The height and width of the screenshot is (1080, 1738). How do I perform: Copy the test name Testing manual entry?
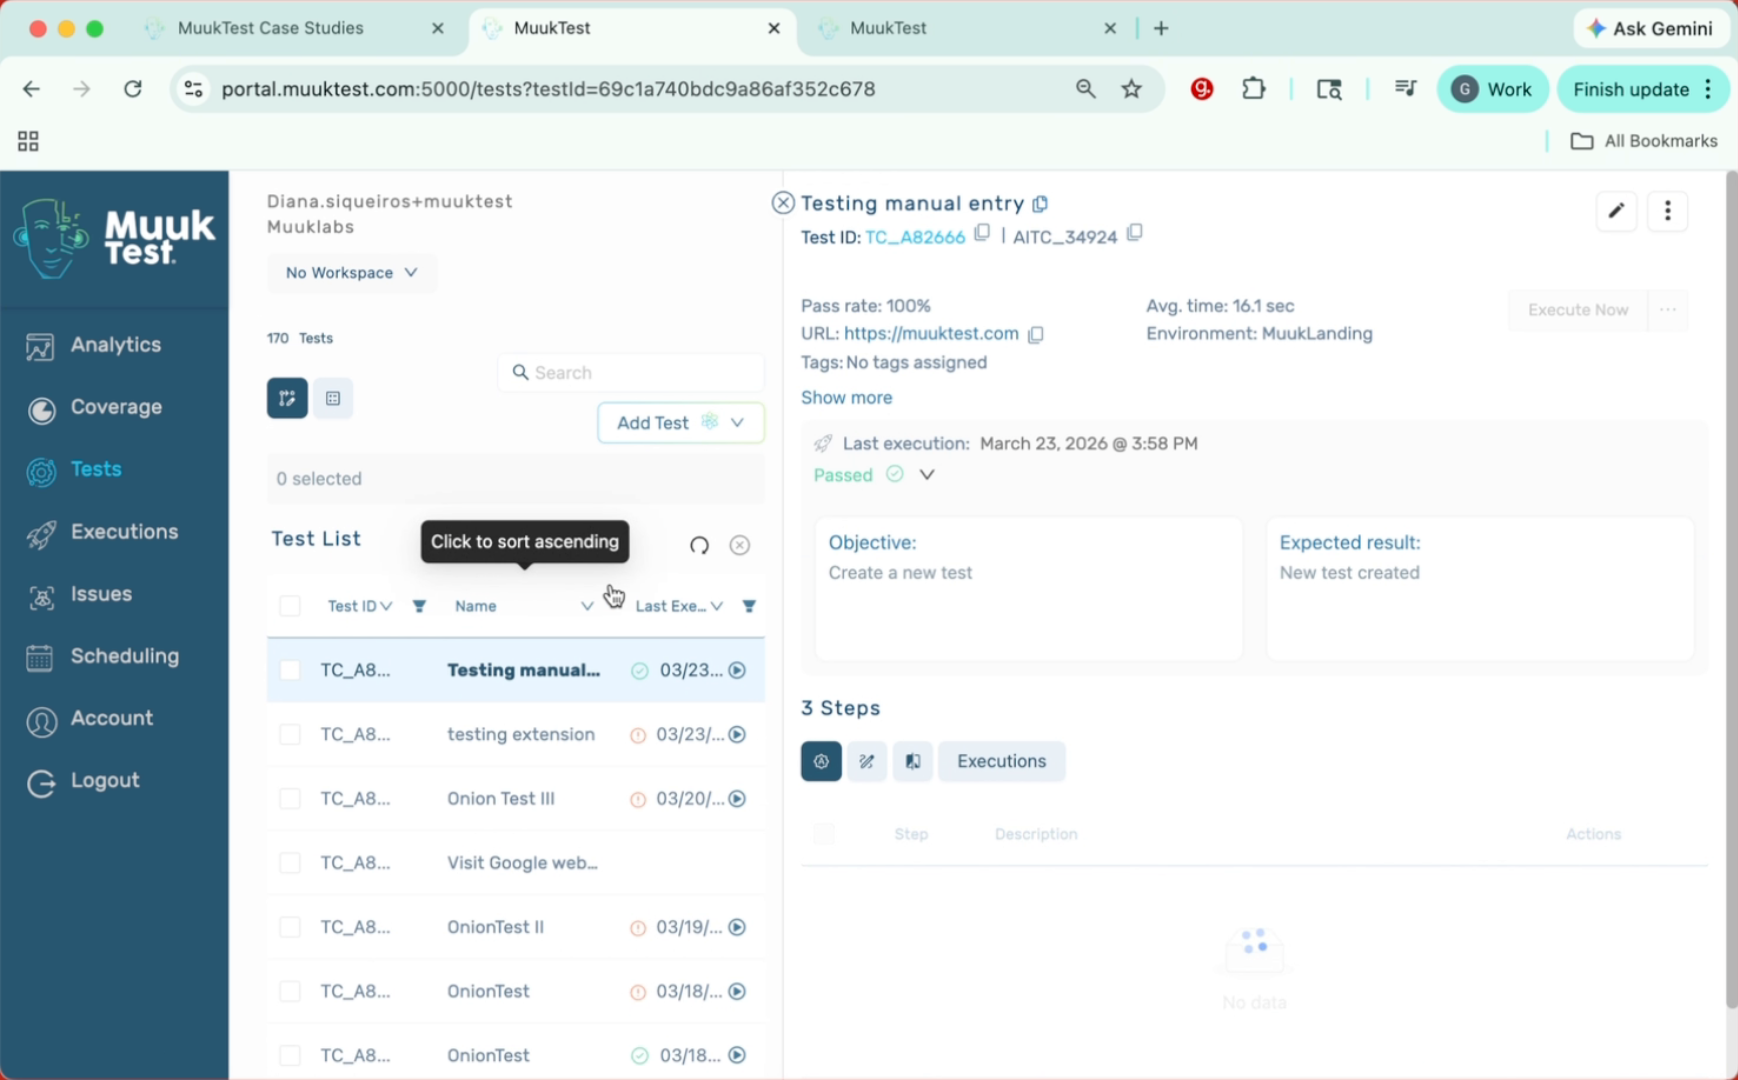[x=1040, y=204]
